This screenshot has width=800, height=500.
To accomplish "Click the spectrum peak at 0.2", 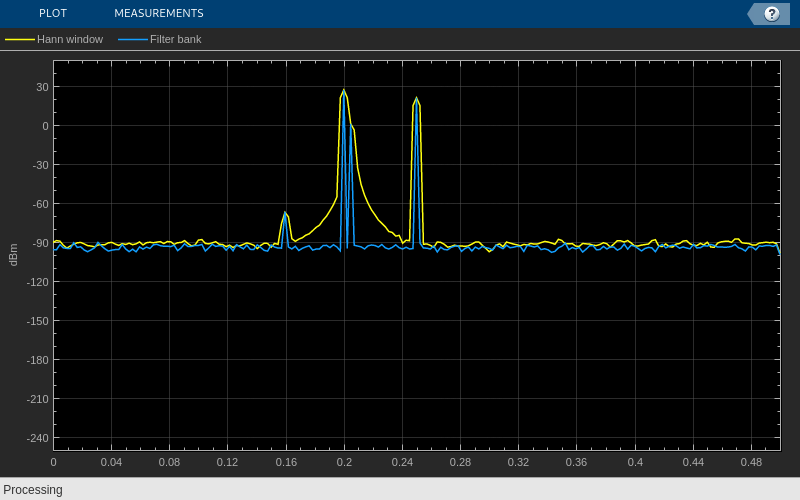I will coord(344,90).
